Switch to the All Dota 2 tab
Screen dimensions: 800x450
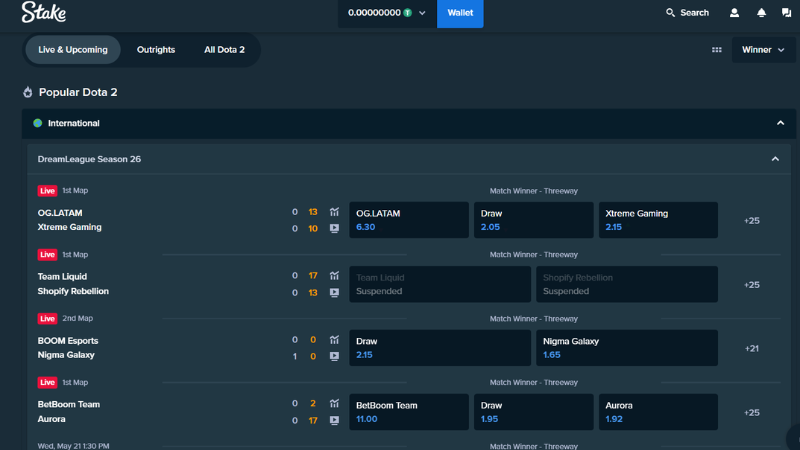point(224,49)
